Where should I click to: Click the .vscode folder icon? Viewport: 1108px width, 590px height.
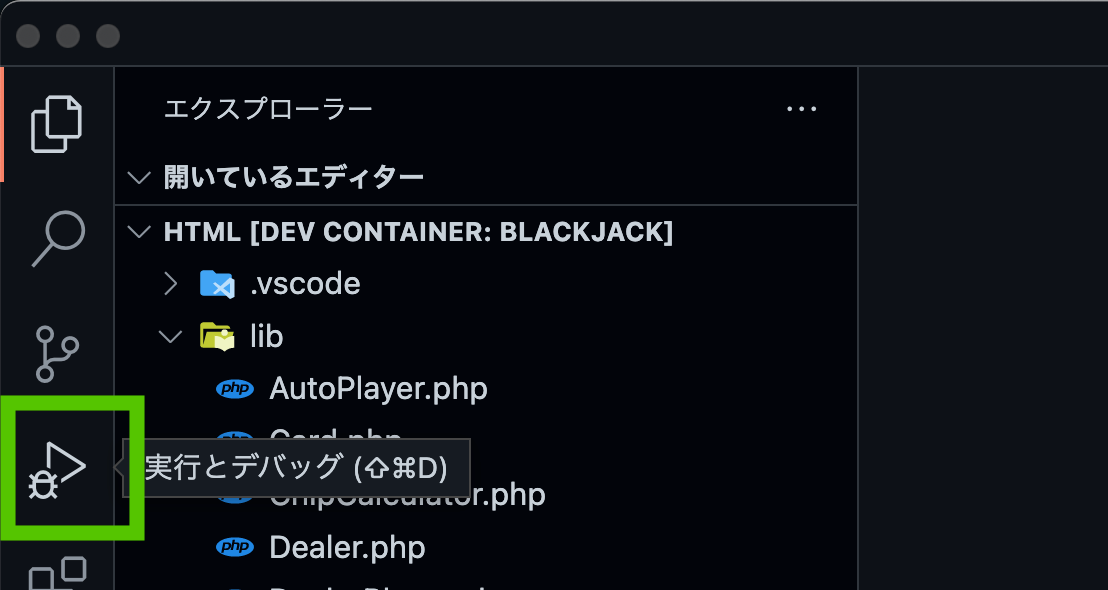218,283
